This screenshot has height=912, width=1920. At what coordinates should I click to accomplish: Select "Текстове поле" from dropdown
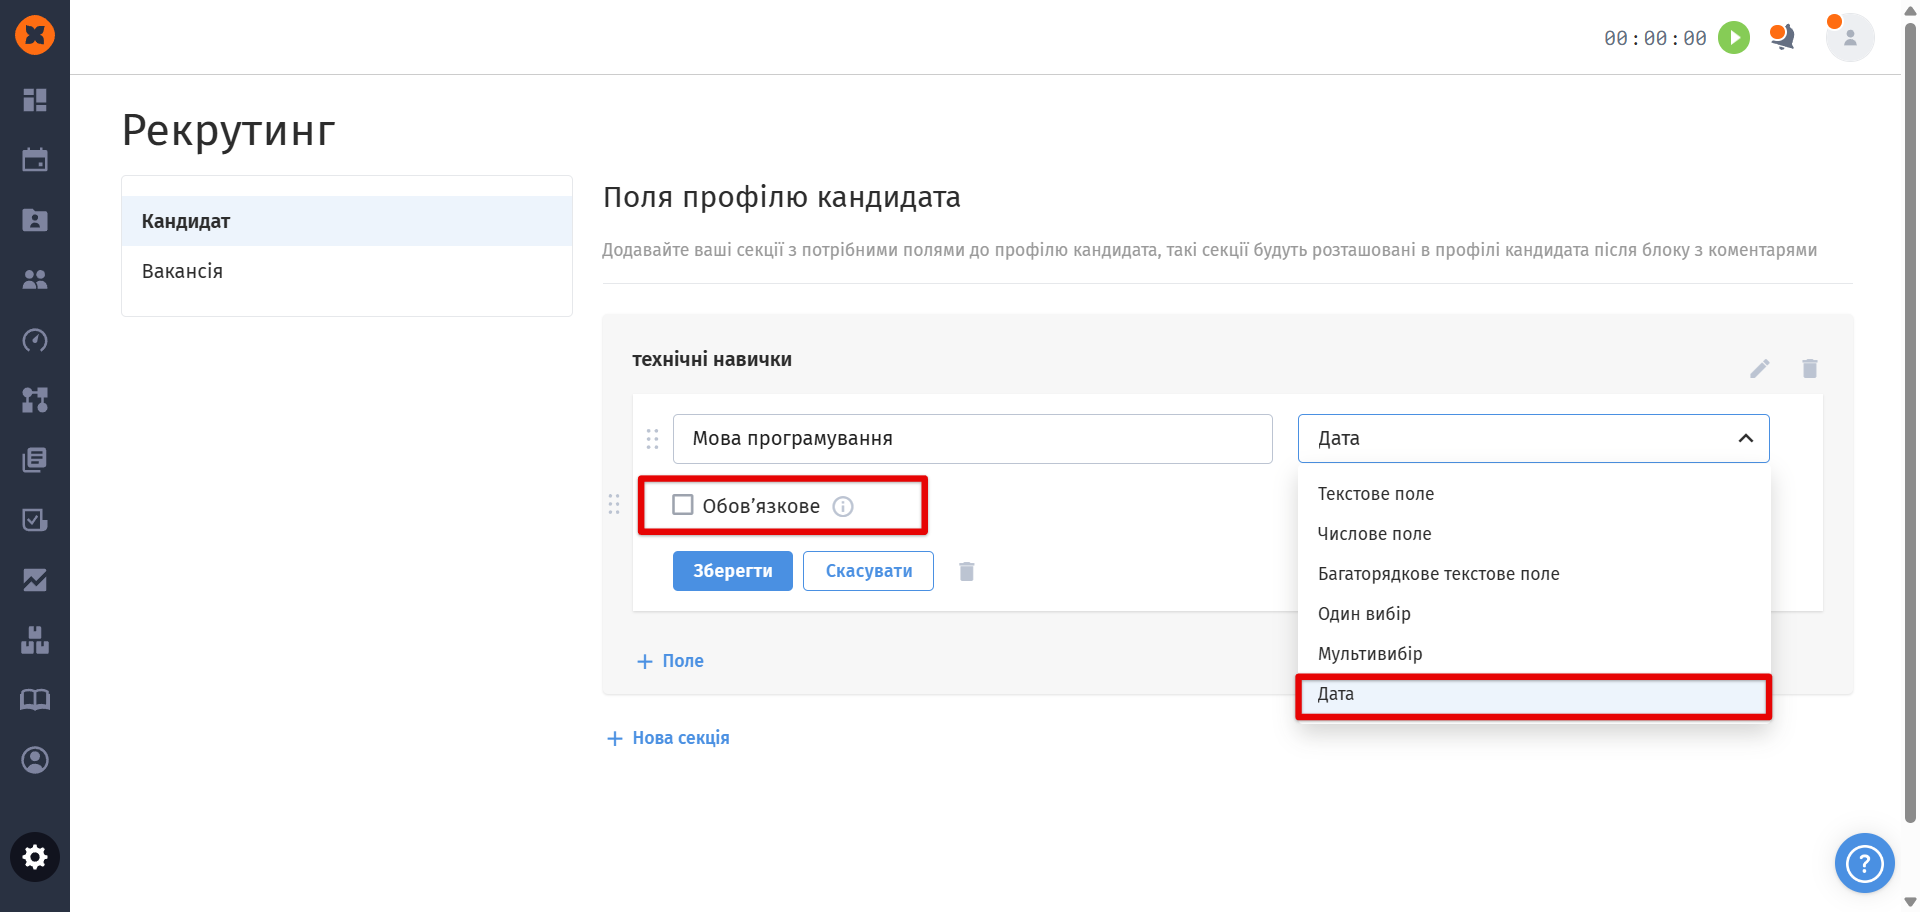click(x=1376, y=494)
